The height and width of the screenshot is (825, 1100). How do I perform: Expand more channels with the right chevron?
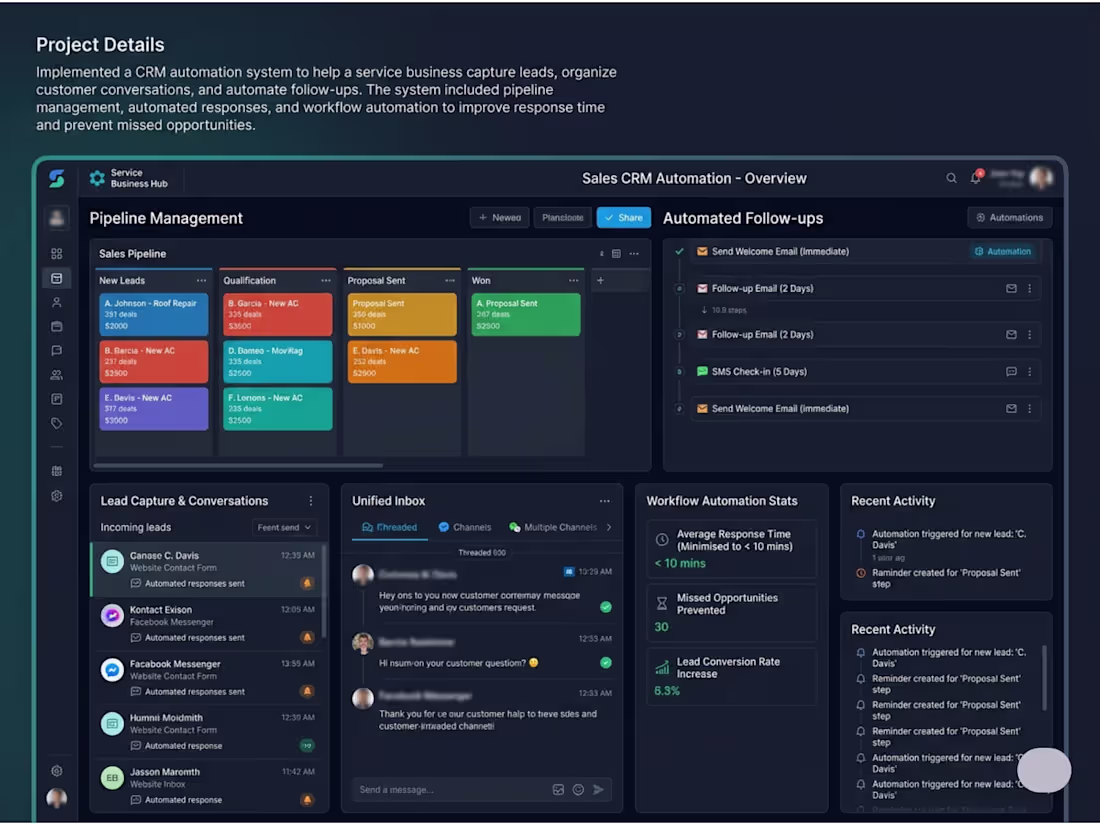pyautogui.click(x=609, y=527)
